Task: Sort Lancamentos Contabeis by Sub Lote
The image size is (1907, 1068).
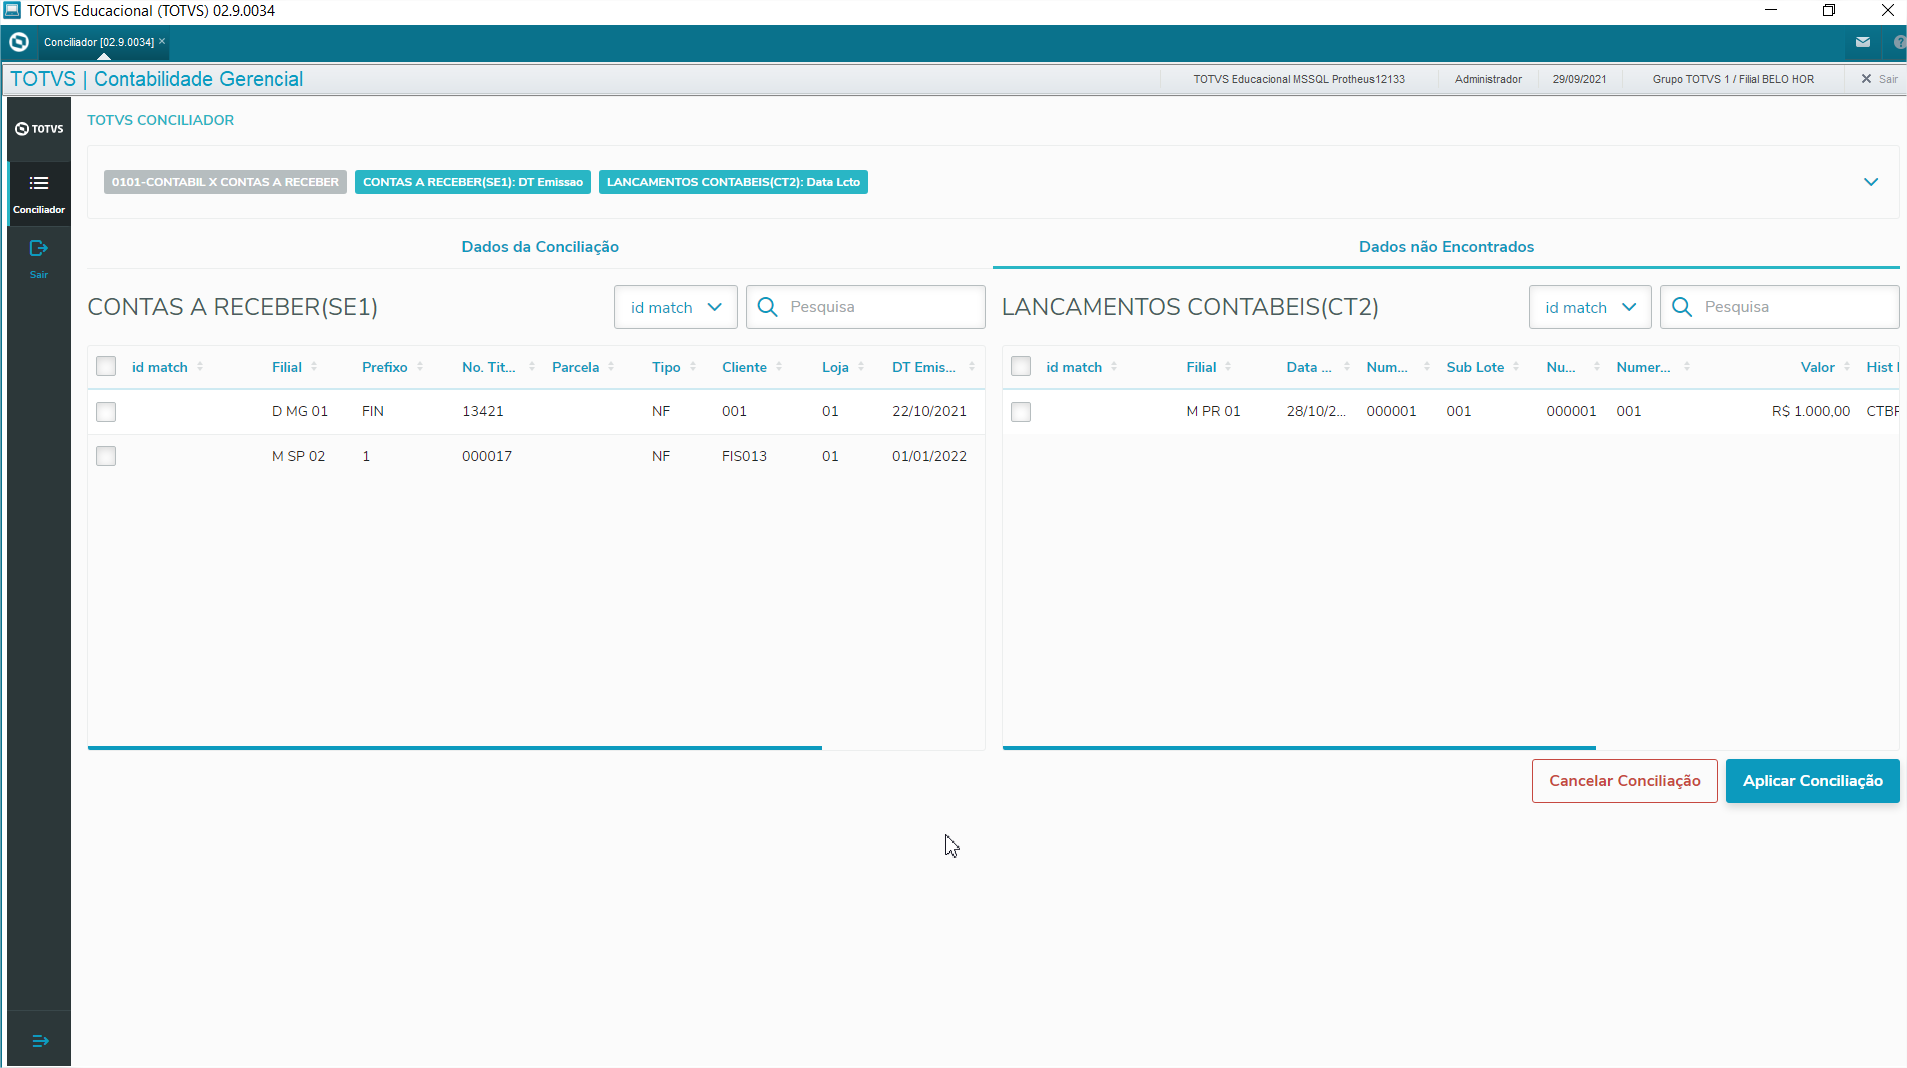Action: click(1516, 367)
